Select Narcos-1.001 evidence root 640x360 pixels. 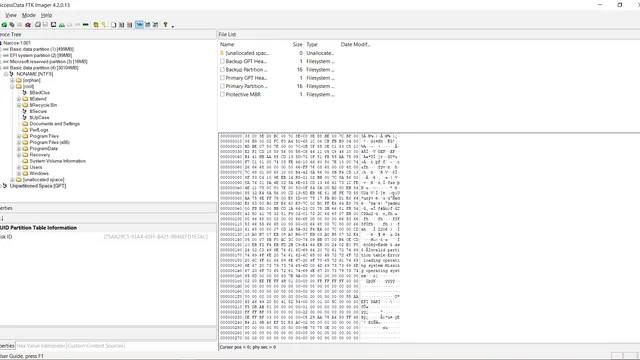(x=17, y=43)
